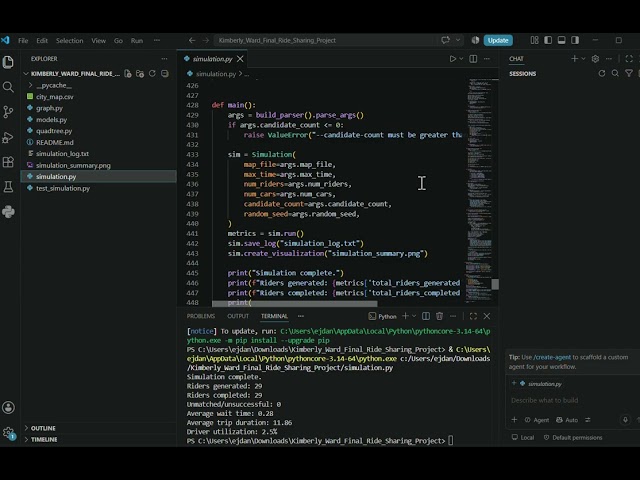
Task: Open the Python view in activity bar
Action: click(x=8, y=212)
